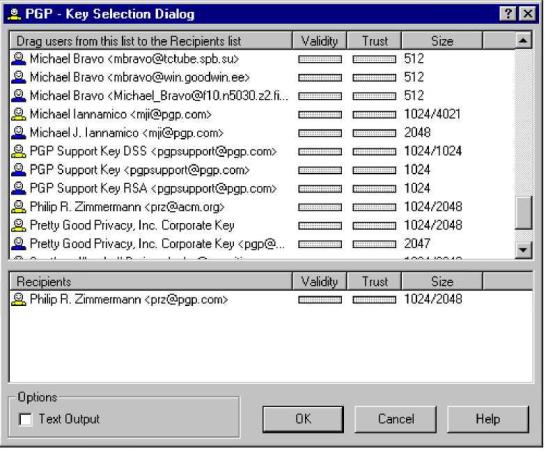545x450 pixels.
Task: Select Michael J. Iannamico <mji@pgp.com>
Action: click(127, 133)
